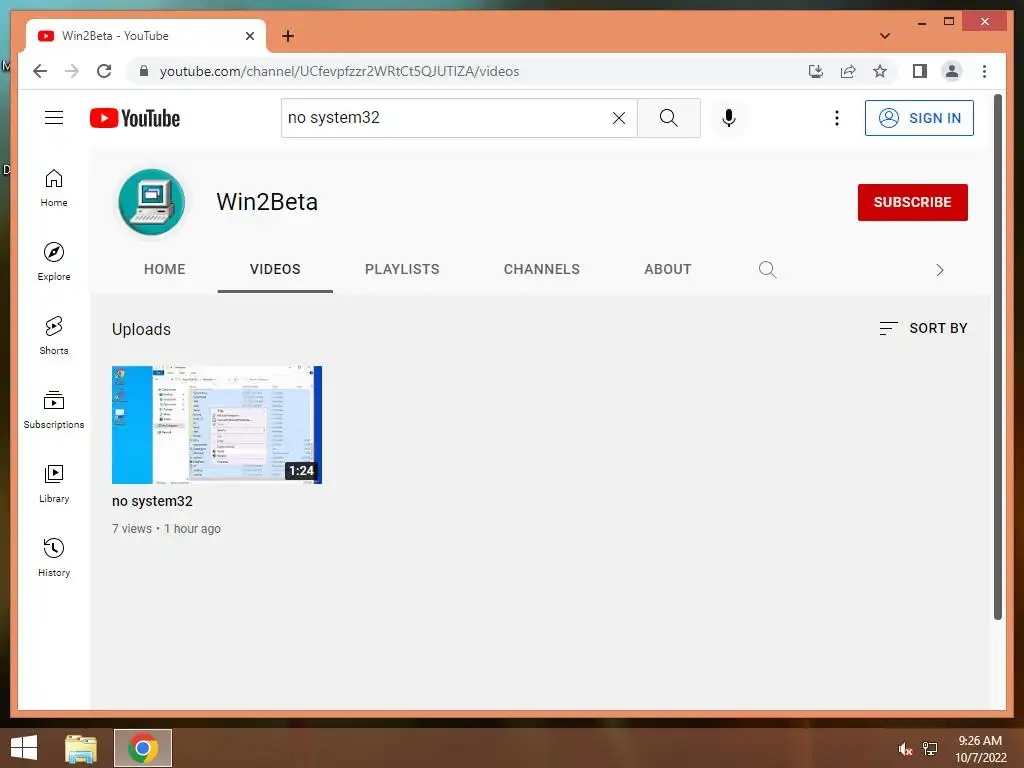Search within the channel using magnifier
This screenshot has width=1024, height=768.
[767, 270]
